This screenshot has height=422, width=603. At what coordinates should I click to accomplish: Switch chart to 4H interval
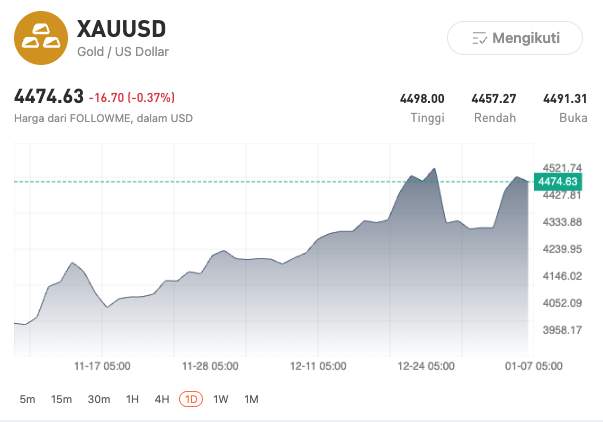[161, 399]
